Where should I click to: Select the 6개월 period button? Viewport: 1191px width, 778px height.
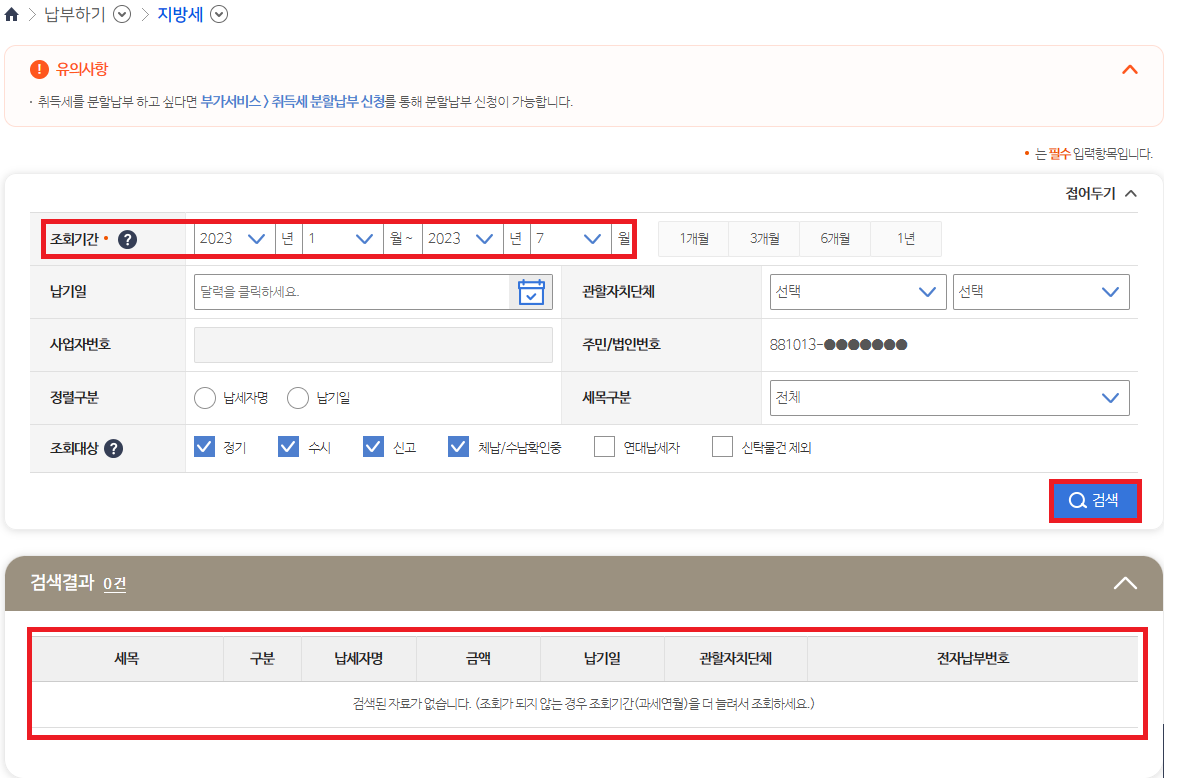pos(835,239)
